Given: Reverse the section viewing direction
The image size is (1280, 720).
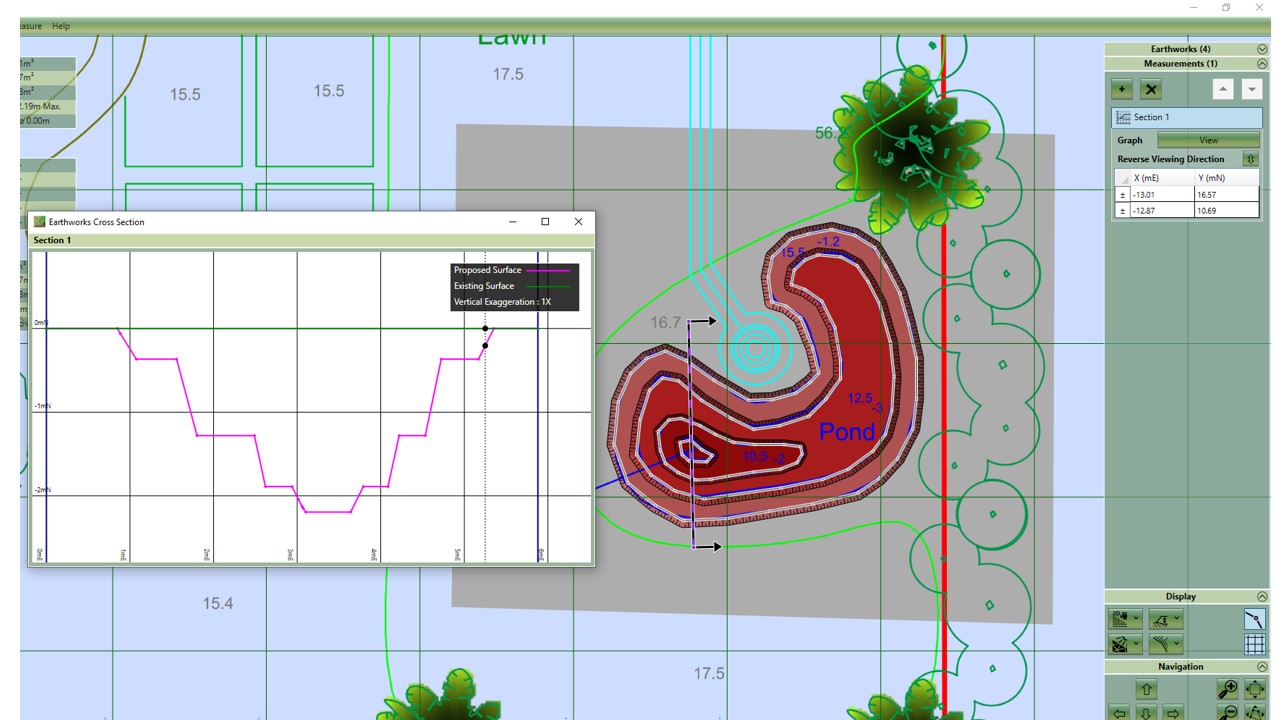Looking at the screenshot, I should pyautogui.click(x=1250, y=159).
